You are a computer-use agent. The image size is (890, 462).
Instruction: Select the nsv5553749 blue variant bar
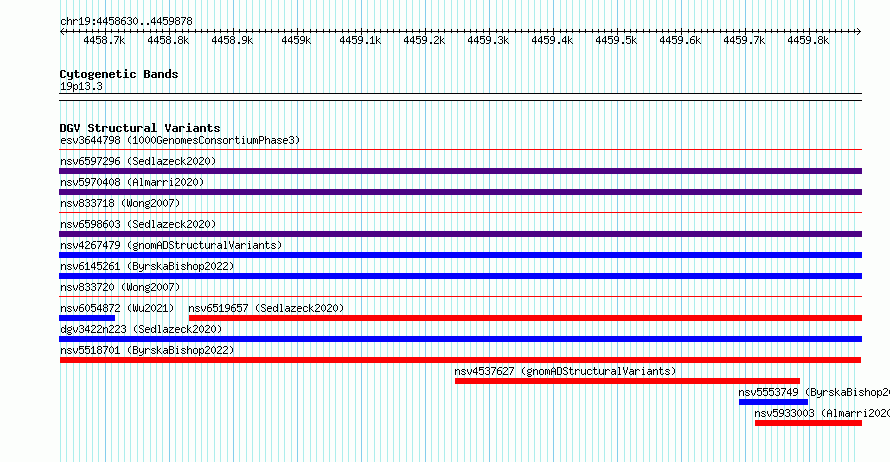(773, 402)
